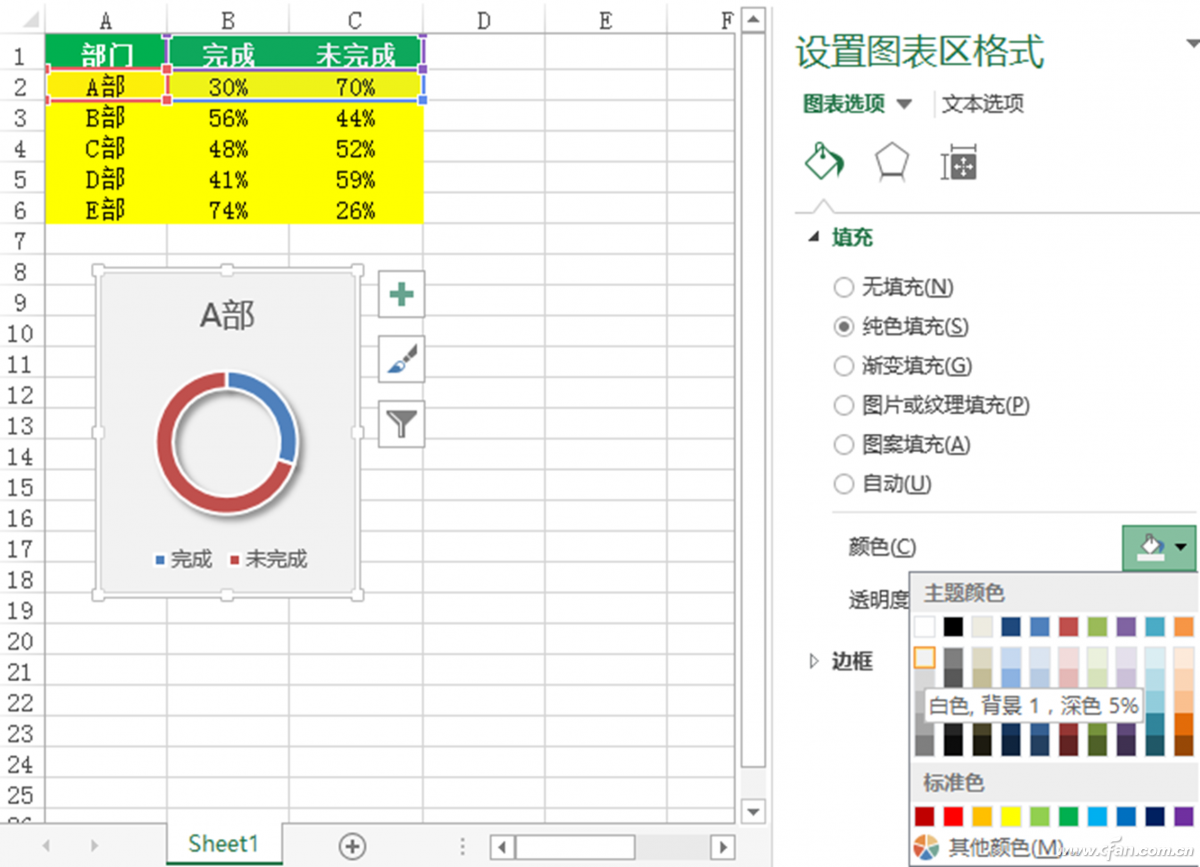Select cell with value 48%
This screenshot has width=1200, height=867.
228,149
